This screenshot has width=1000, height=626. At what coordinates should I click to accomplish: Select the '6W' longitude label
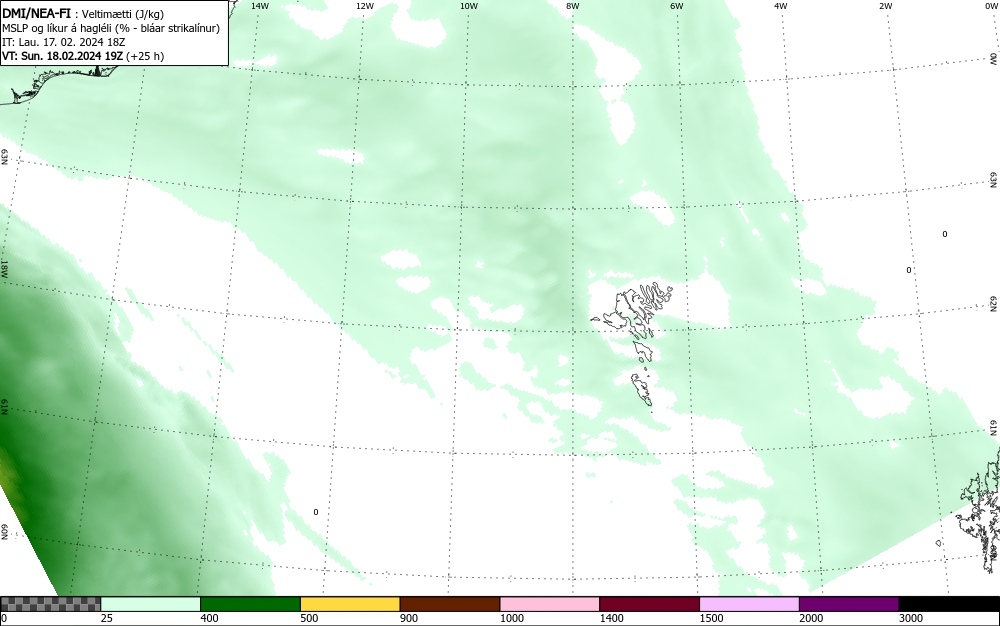pos(677,6)
